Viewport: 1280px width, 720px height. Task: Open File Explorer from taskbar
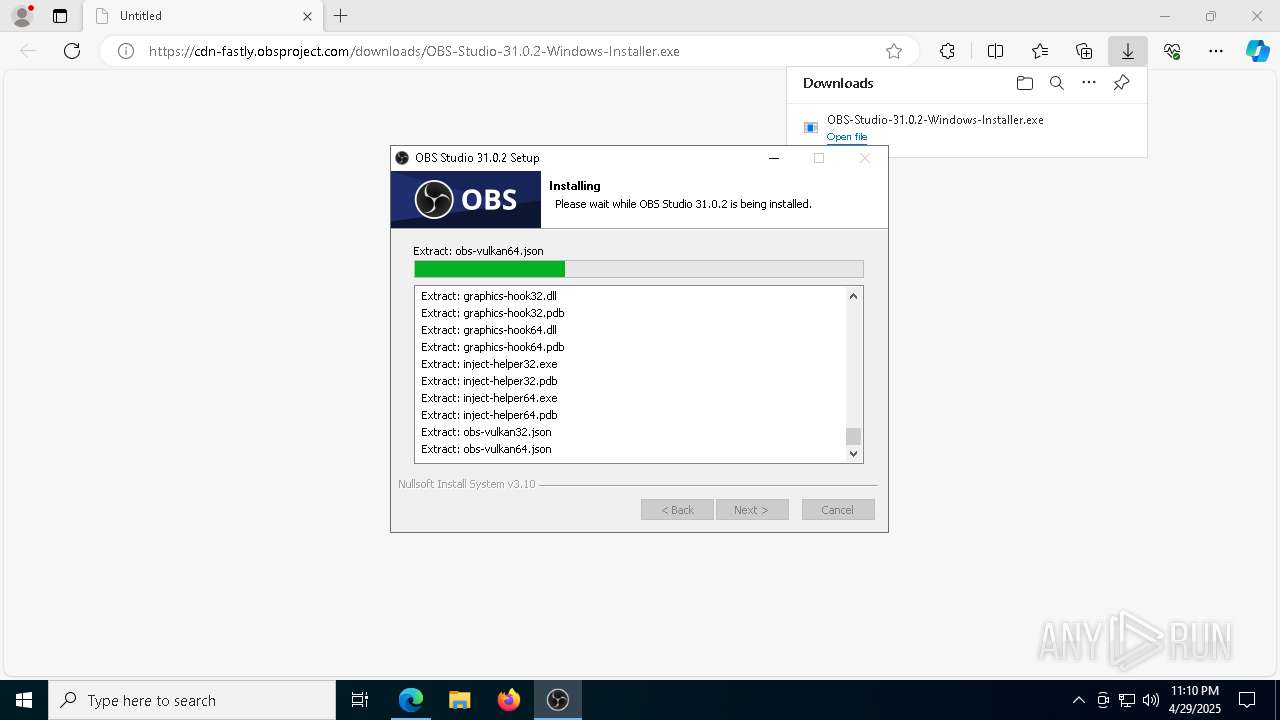coord(459,700)
